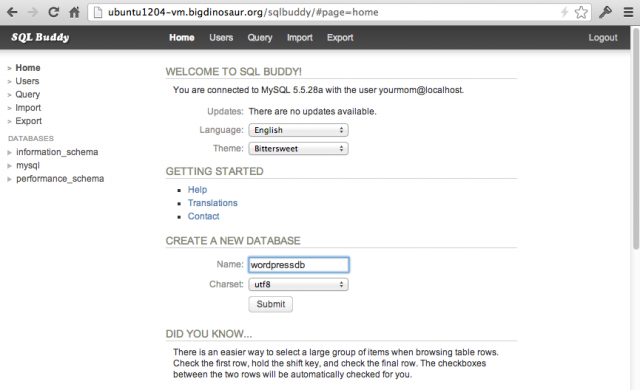Click the lightning bolt icon in address bar
The width and height of the screenshot is (640, 390).
pyautogui.click(x=564, y=12)
